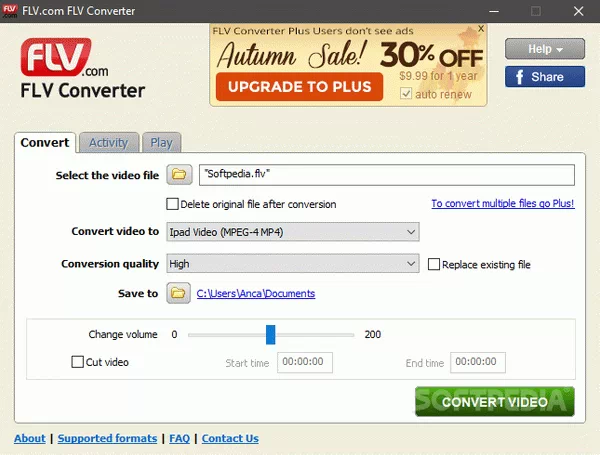Click the End time field

478,362
